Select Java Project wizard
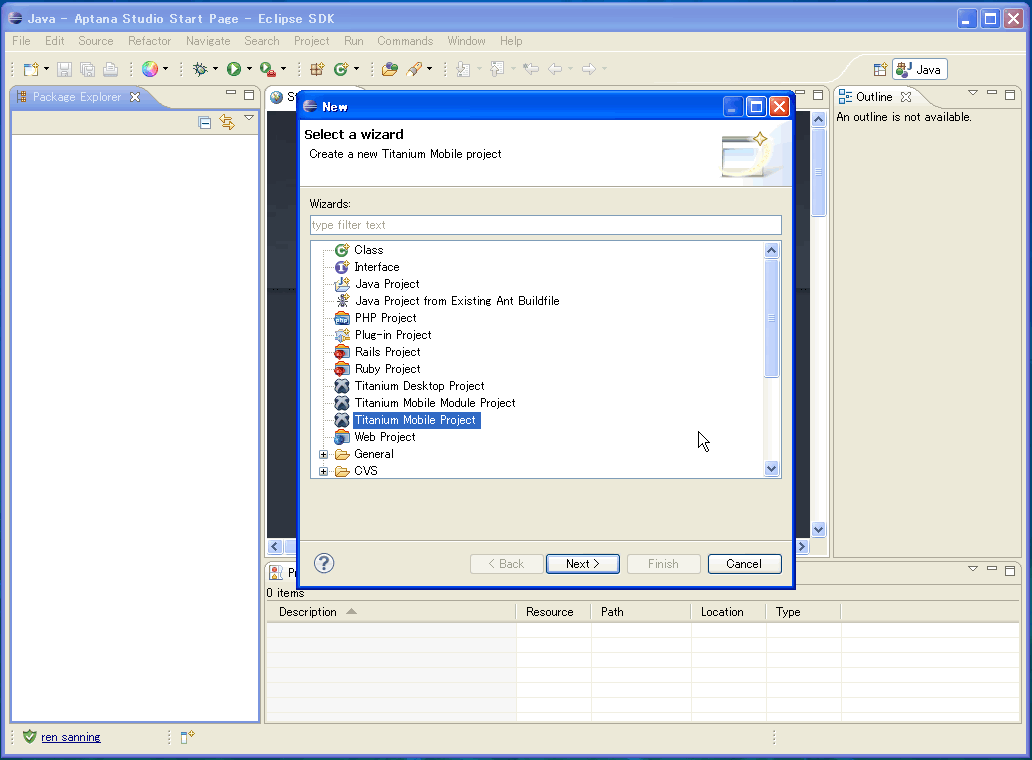Viewport: 1032px width, 760px height. pos(387,284)
